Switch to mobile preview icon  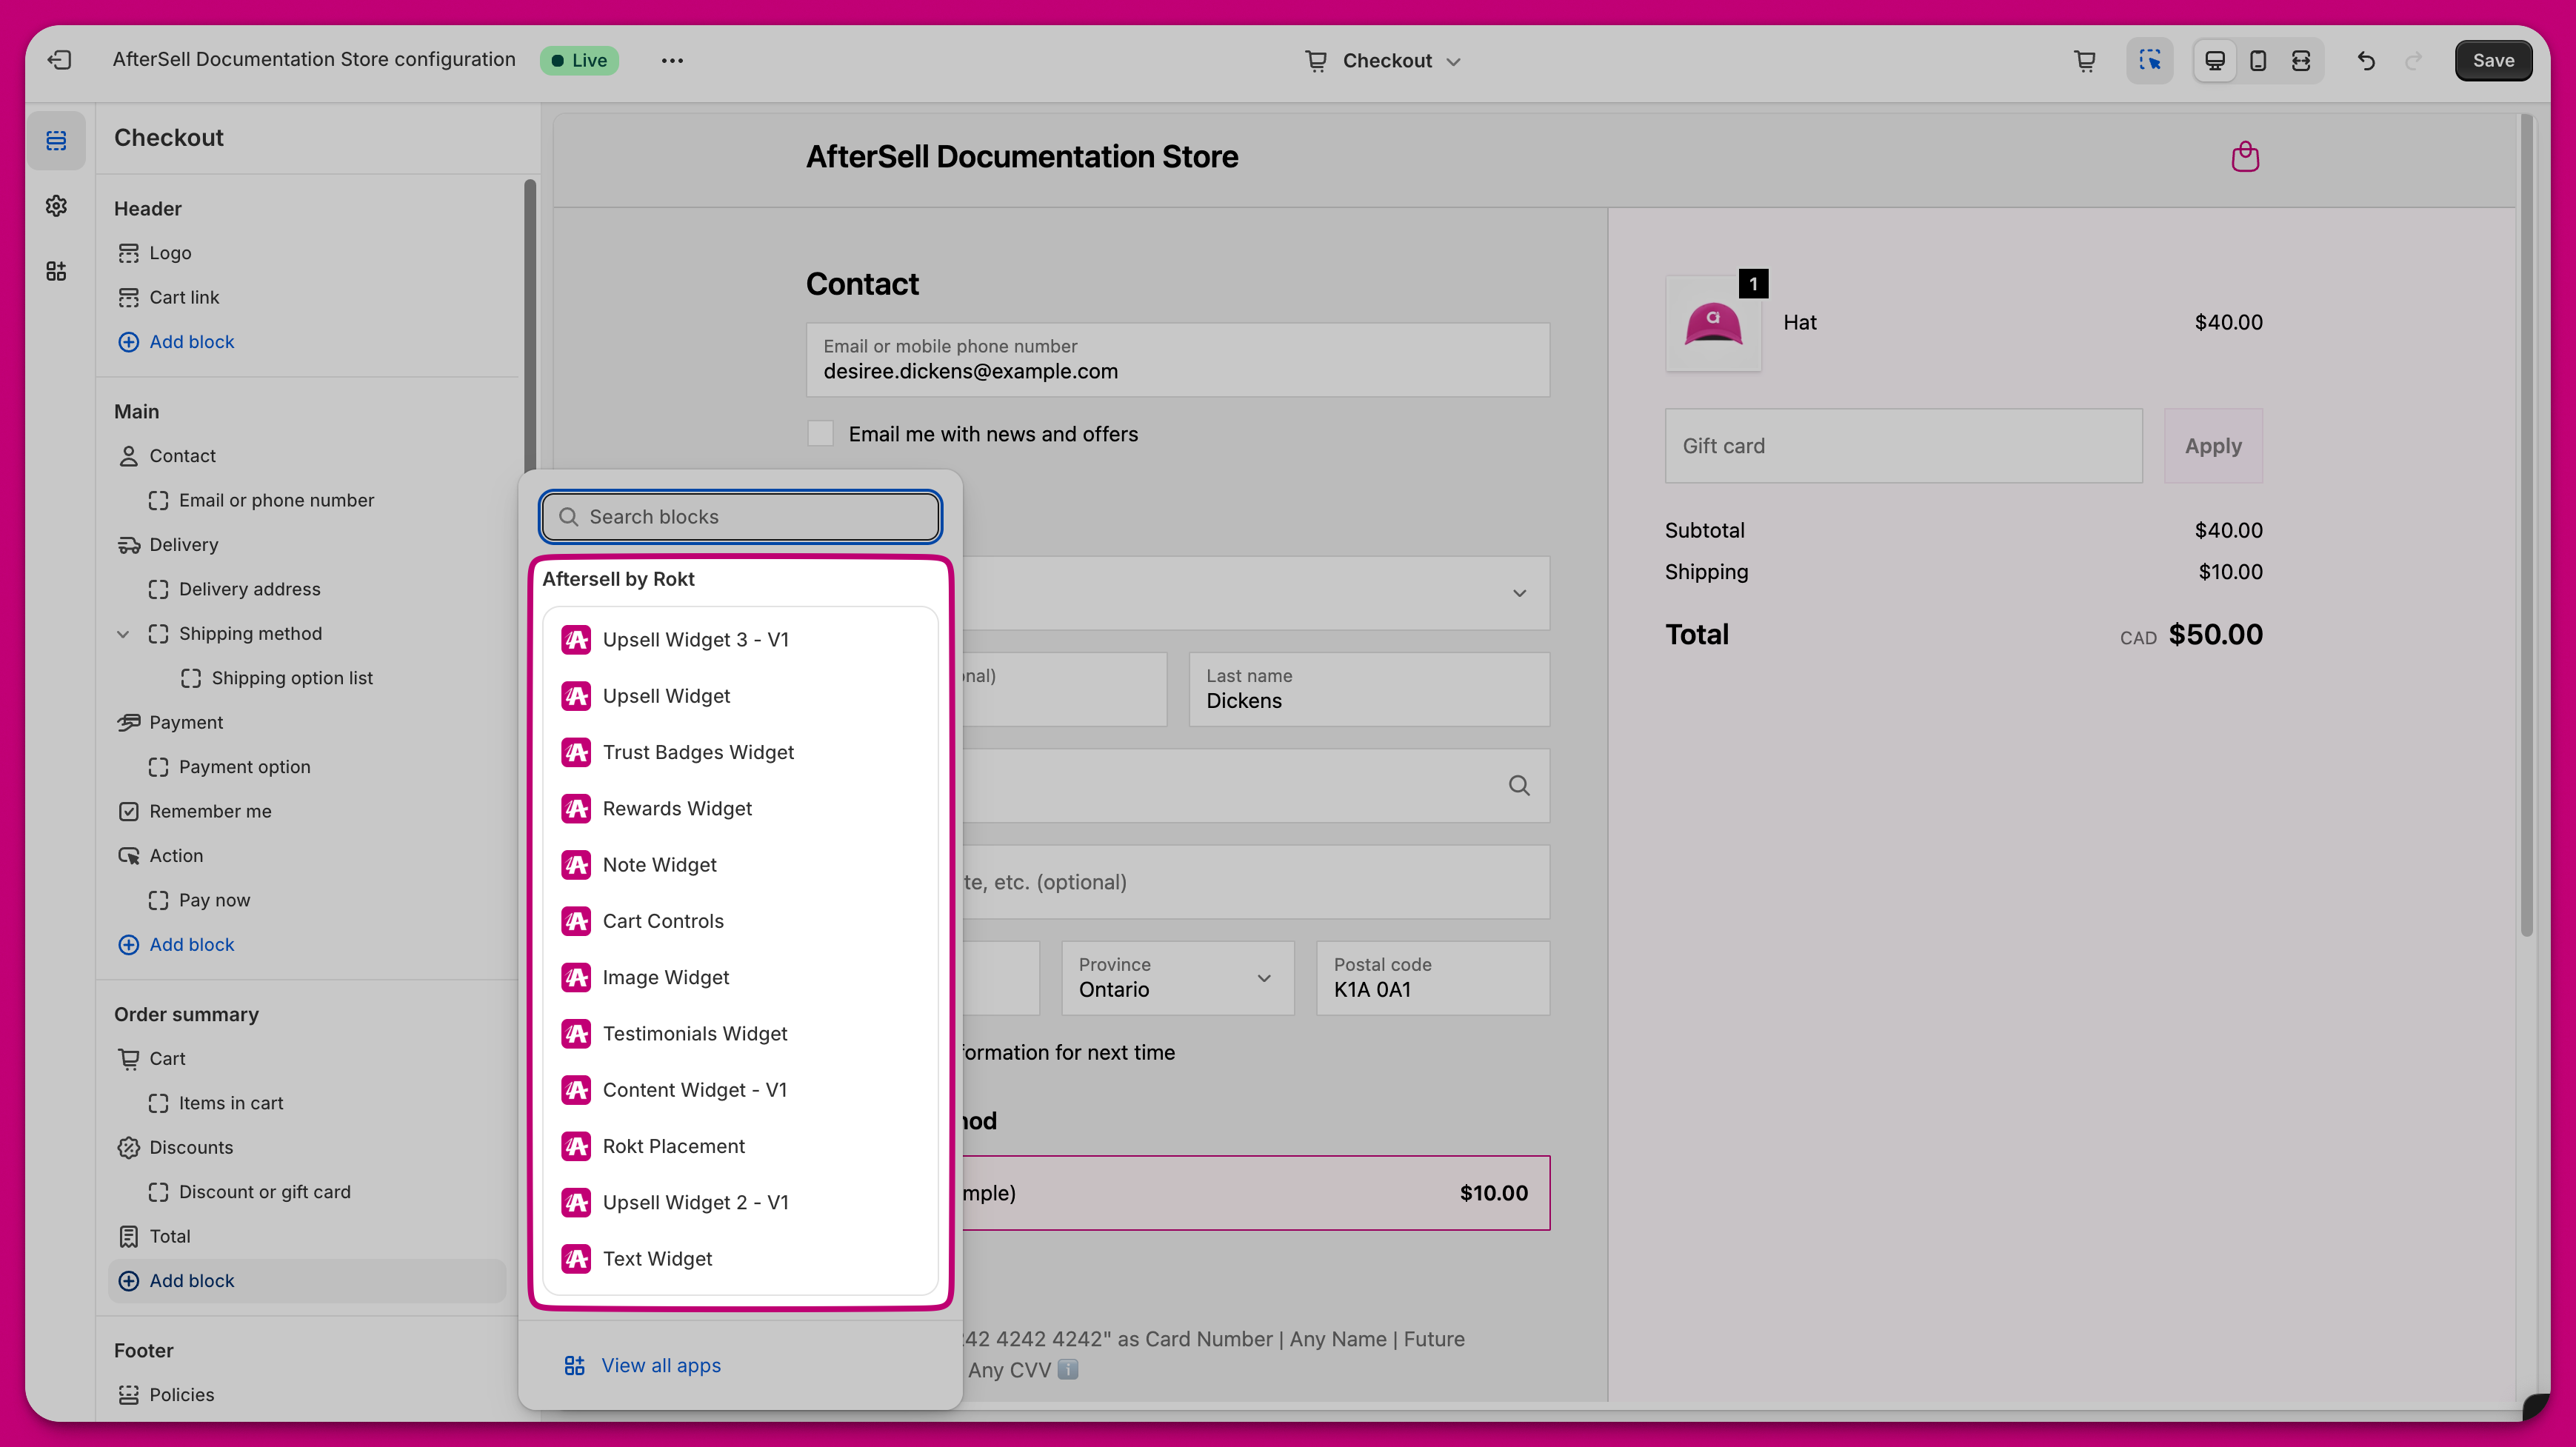2258,60
